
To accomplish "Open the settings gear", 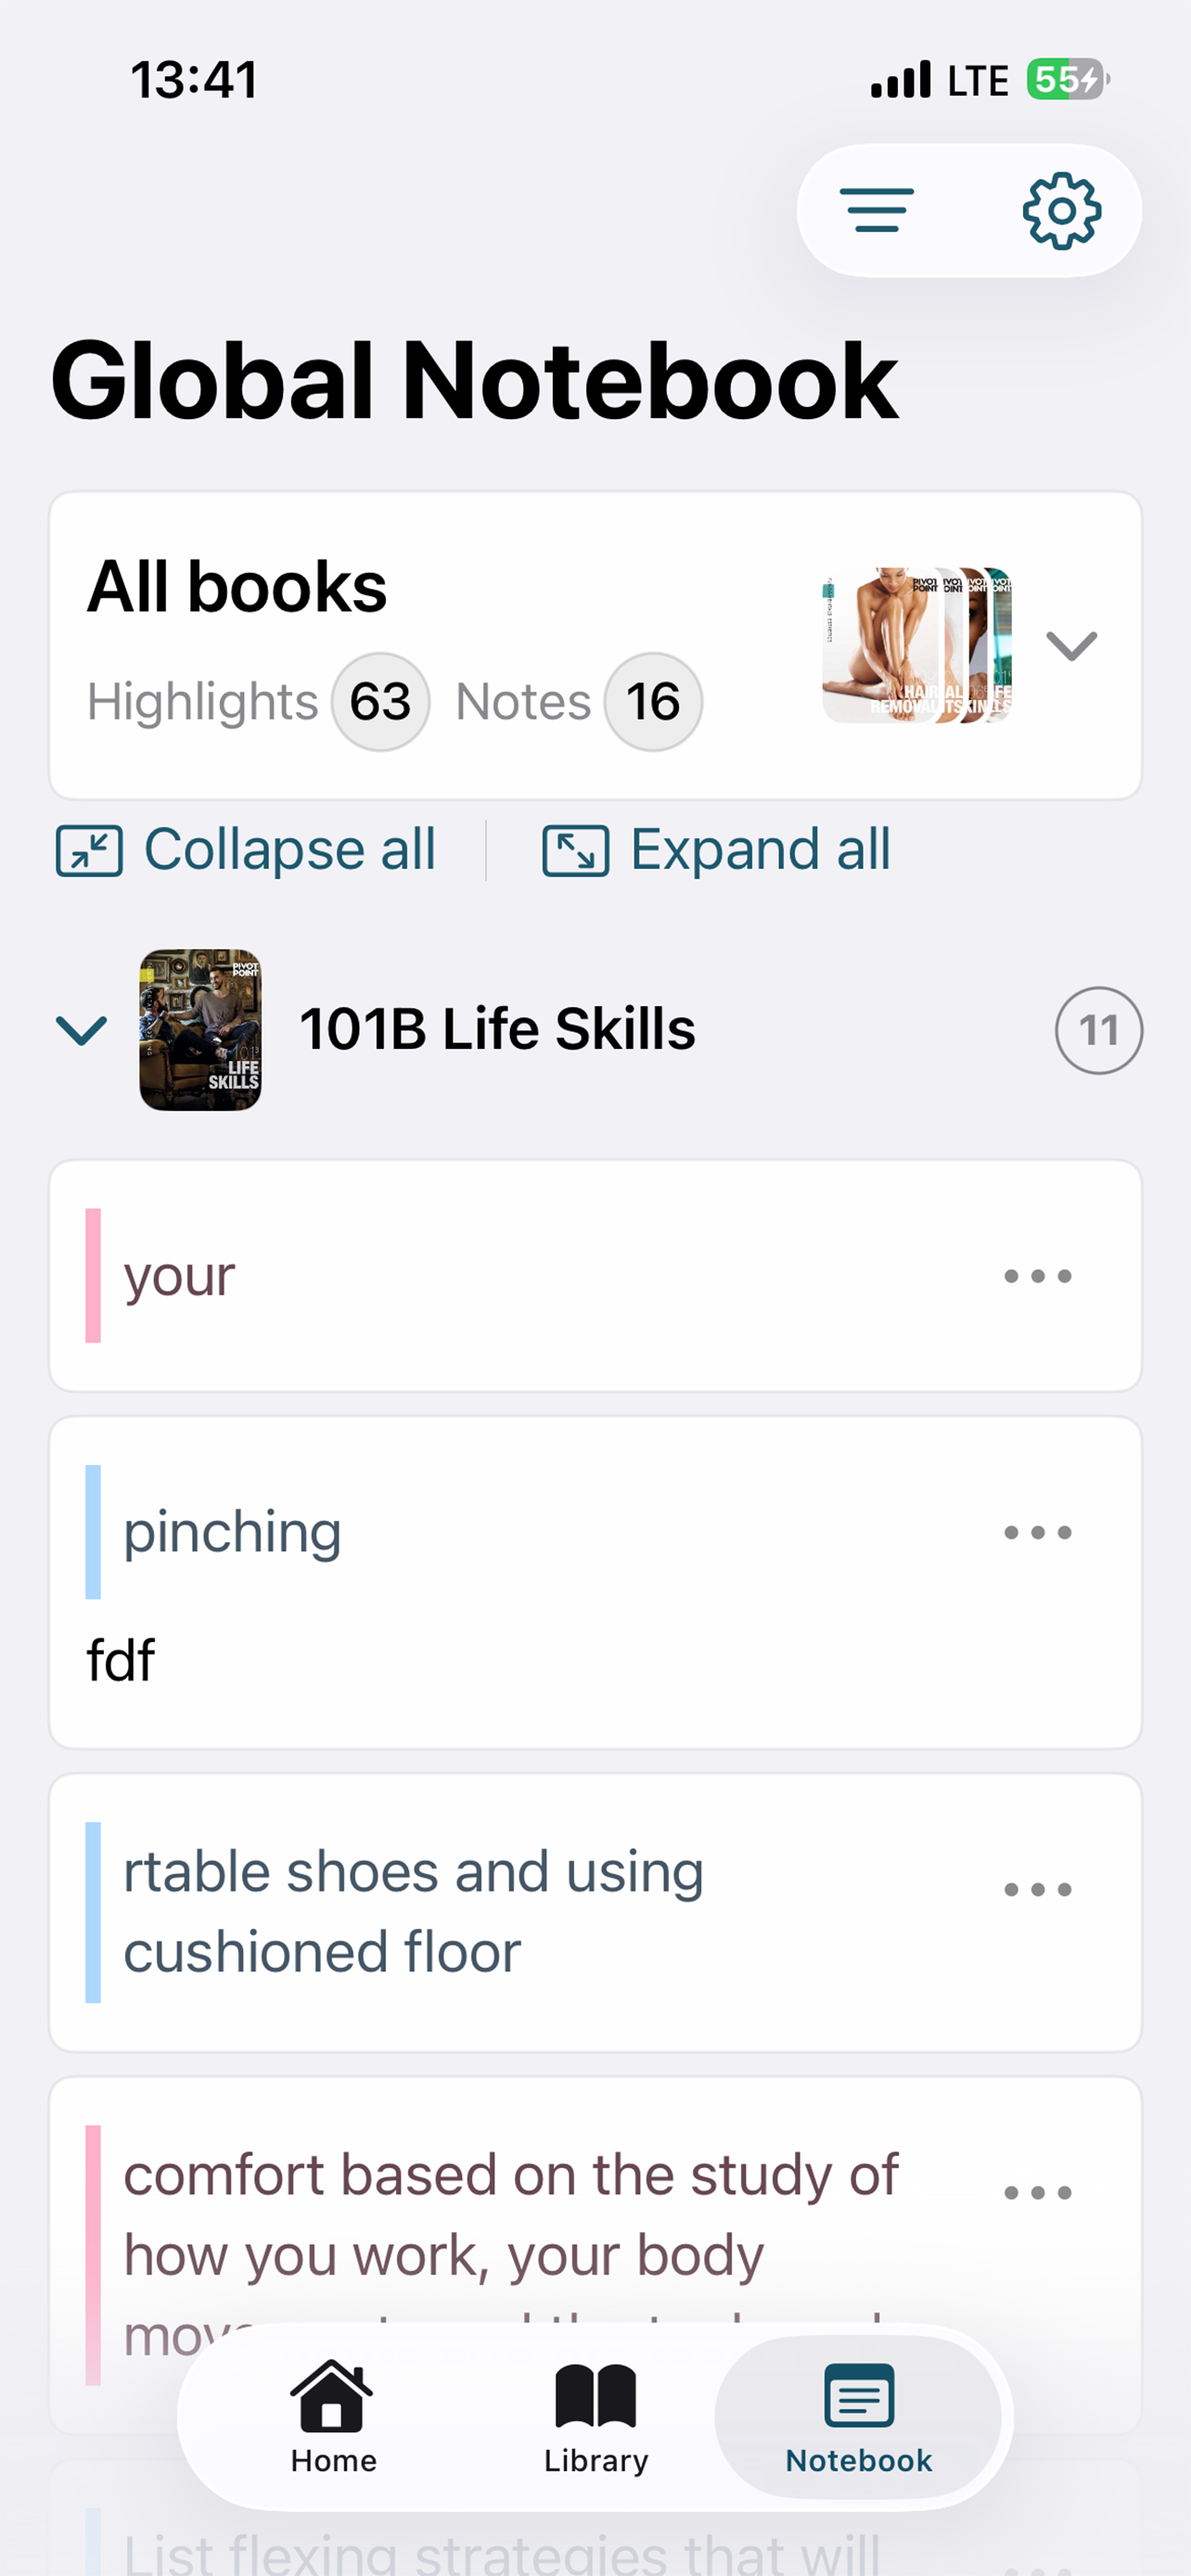I will 1061,210.
